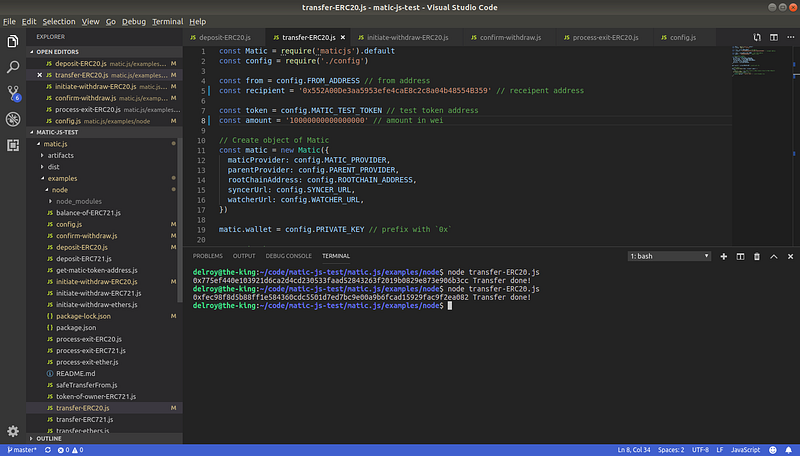Change language mode JavaScript in status bar

[745, 450]
